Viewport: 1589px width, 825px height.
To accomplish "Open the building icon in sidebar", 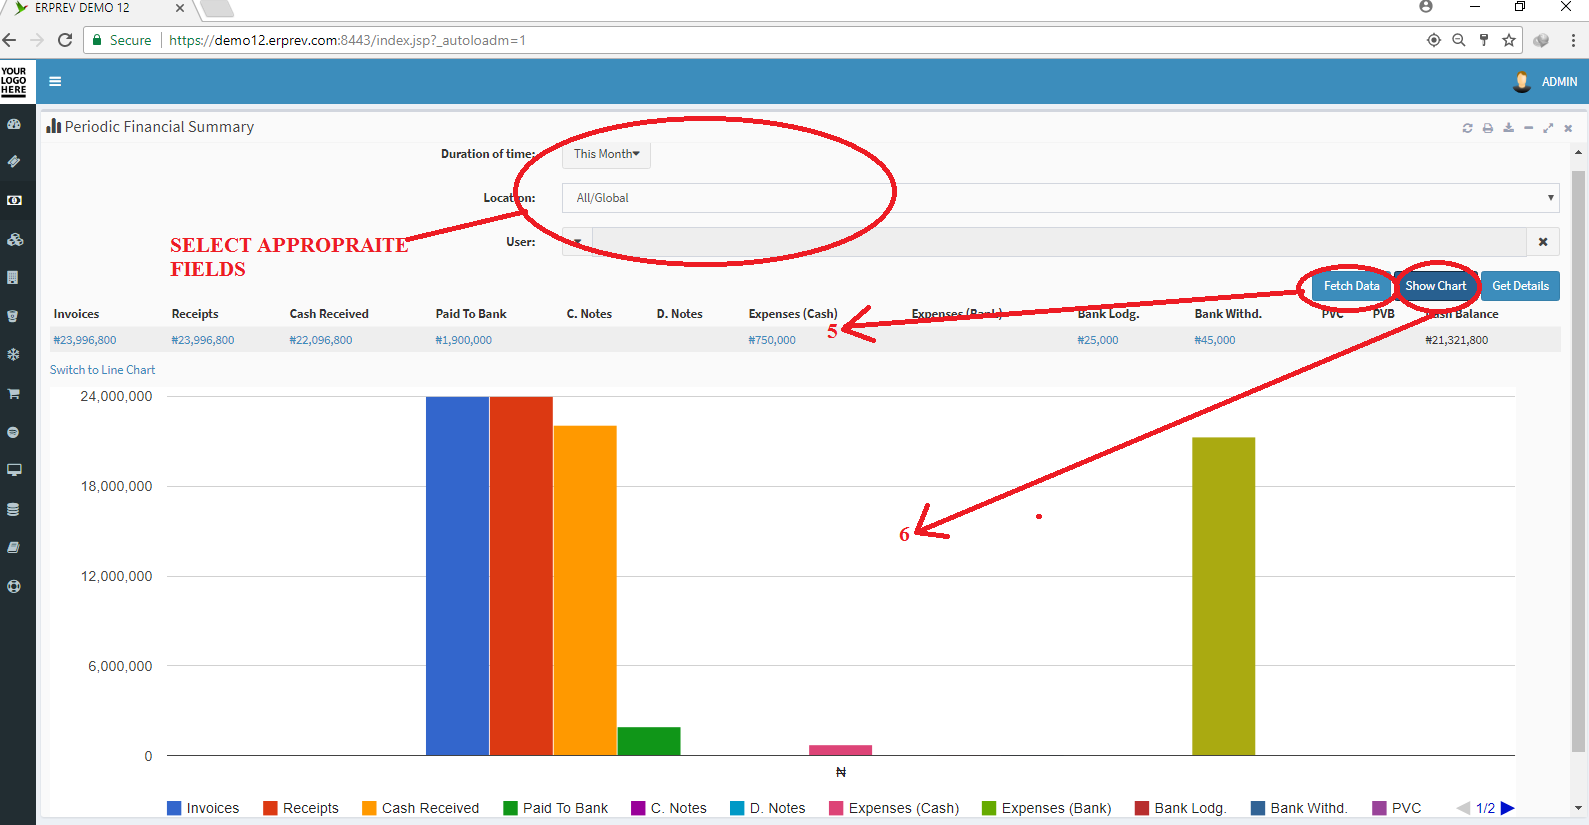I will click(x=13, y=277).
